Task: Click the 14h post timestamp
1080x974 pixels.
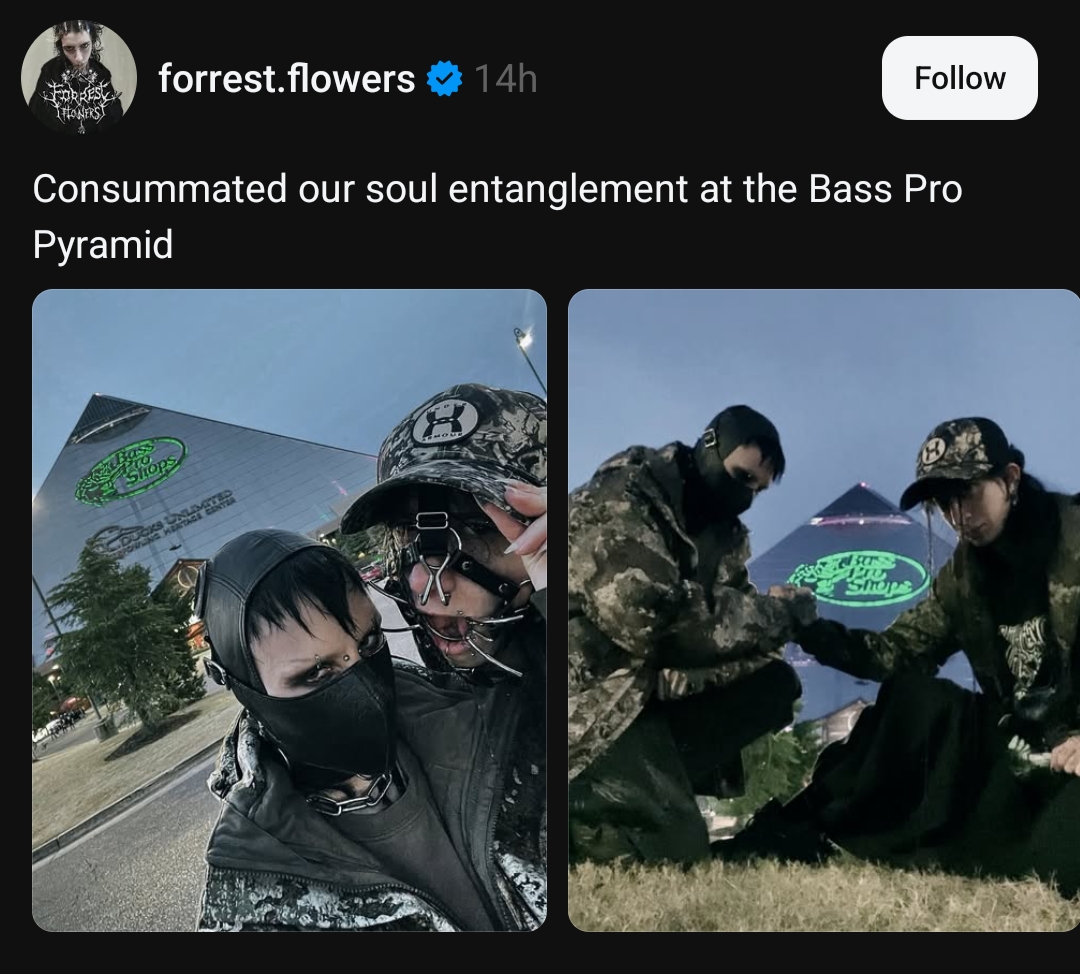Action: pyautogui.click(x=506, y=79)
